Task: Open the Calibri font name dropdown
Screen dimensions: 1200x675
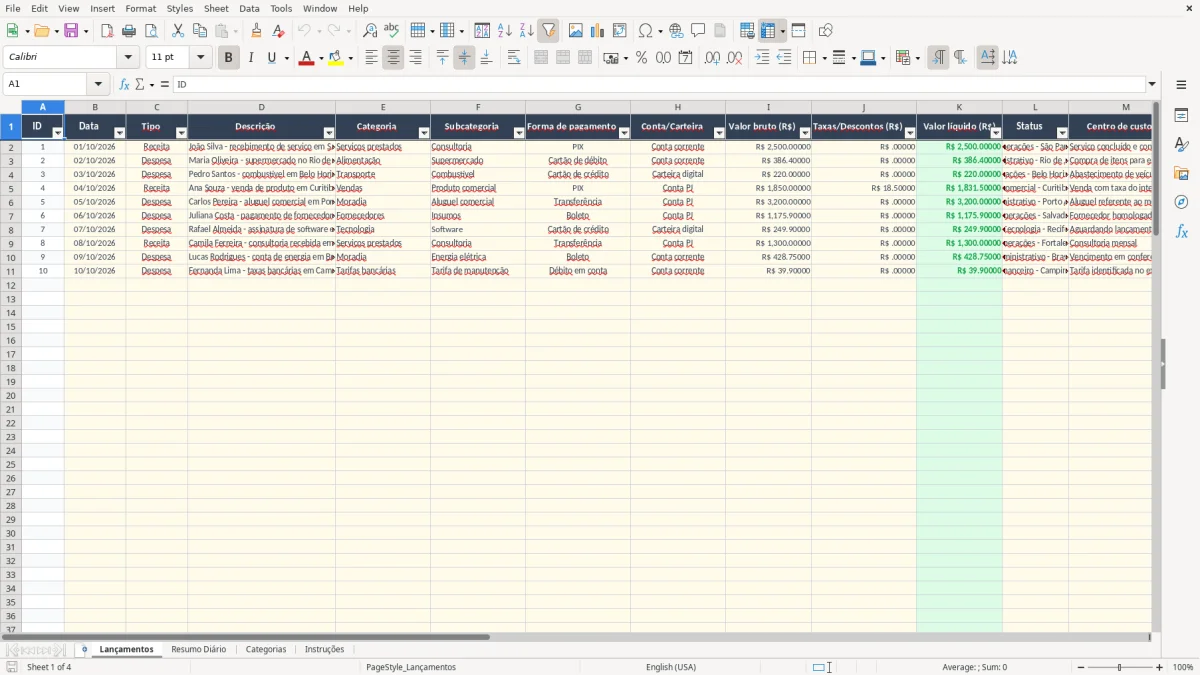Action: pyautogui.click(x=128, y=58)
